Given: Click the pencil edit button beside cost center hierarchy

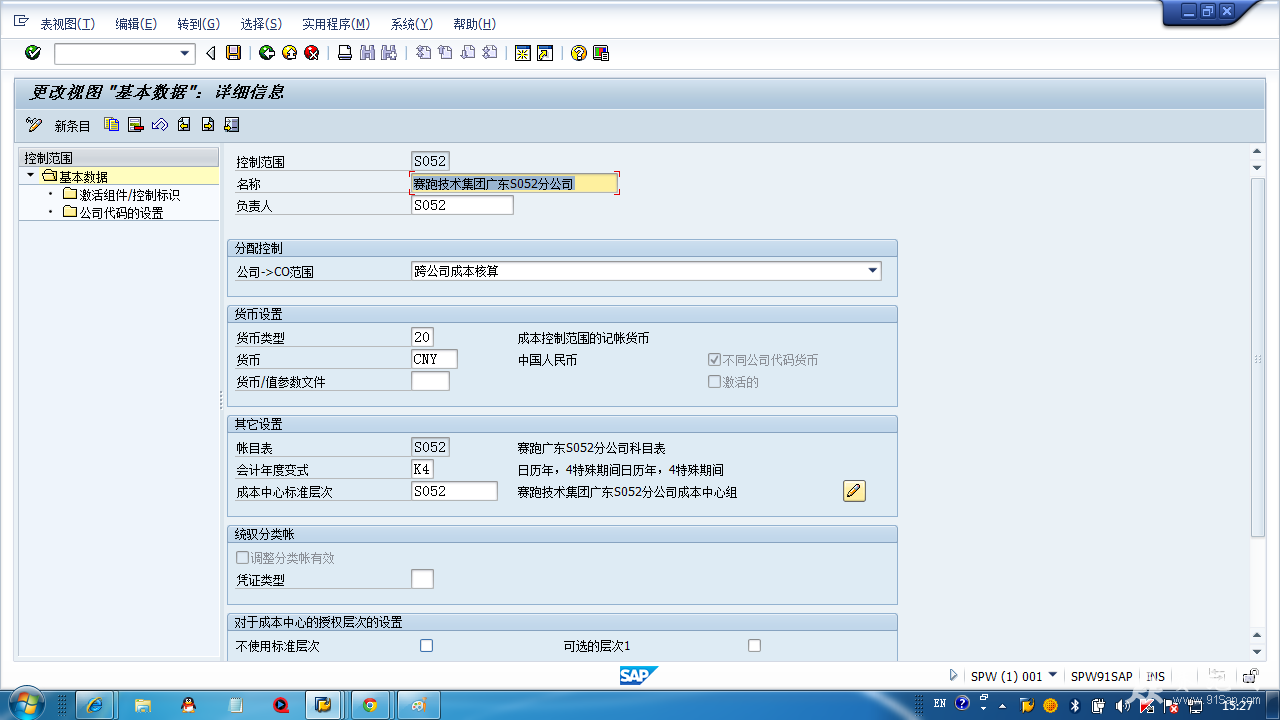Looking at the screenshot, I should coord(854,491).
